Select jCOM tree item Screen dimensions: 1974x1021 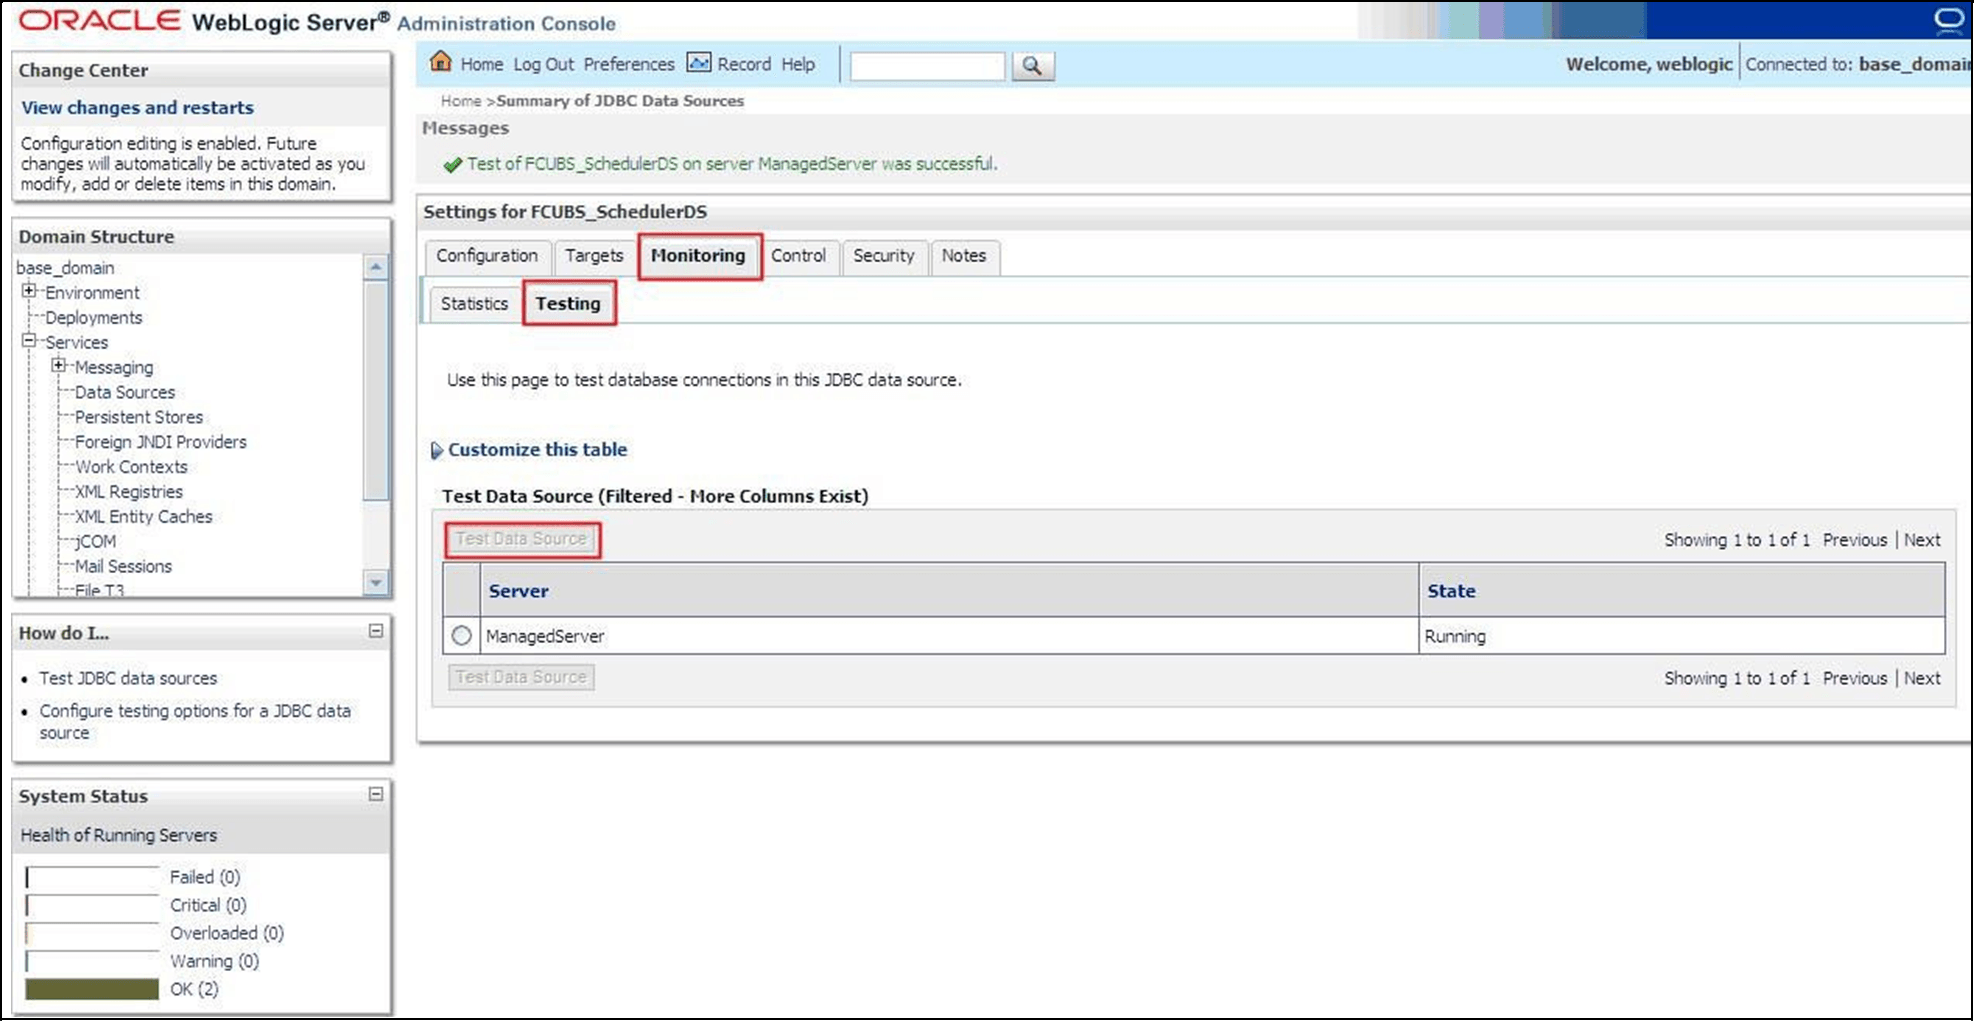click(x=95, y=542)
